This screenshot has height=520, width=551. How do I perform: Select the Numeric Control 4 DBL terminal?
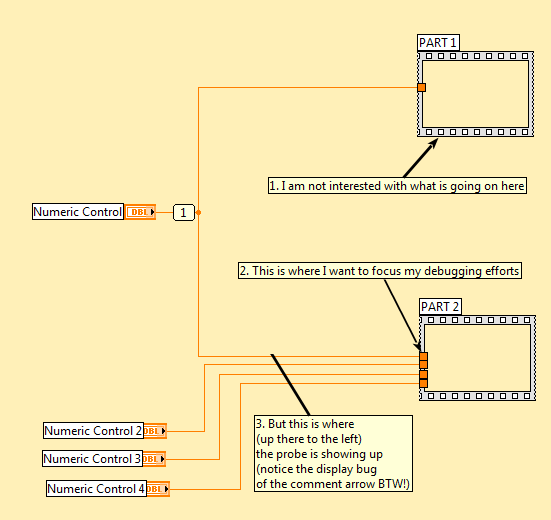coord(158,489)
